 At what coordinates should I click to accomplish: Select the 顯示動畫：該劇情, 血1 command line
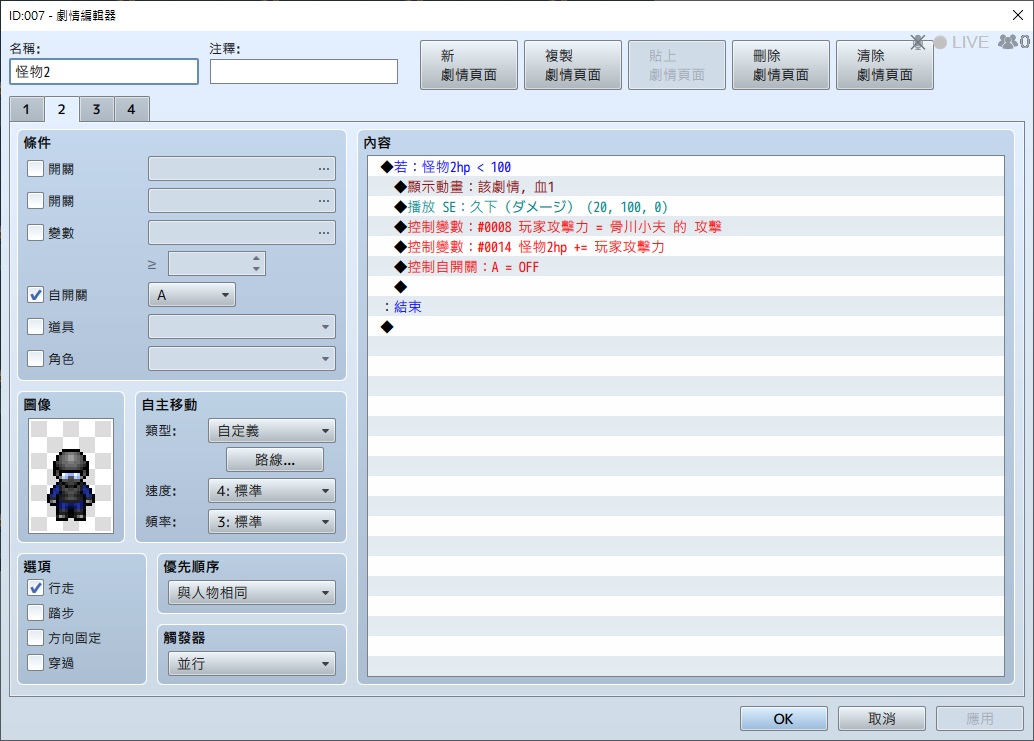tap(686, 187)
